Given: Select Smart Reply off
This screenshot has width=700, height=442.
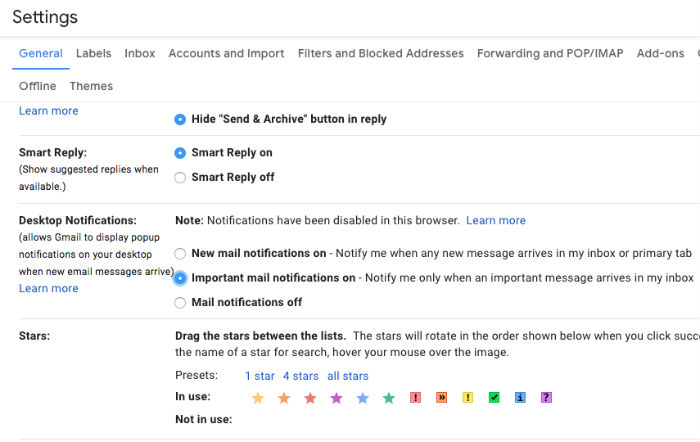Looking at the screenshot, I should coord(180,178).
